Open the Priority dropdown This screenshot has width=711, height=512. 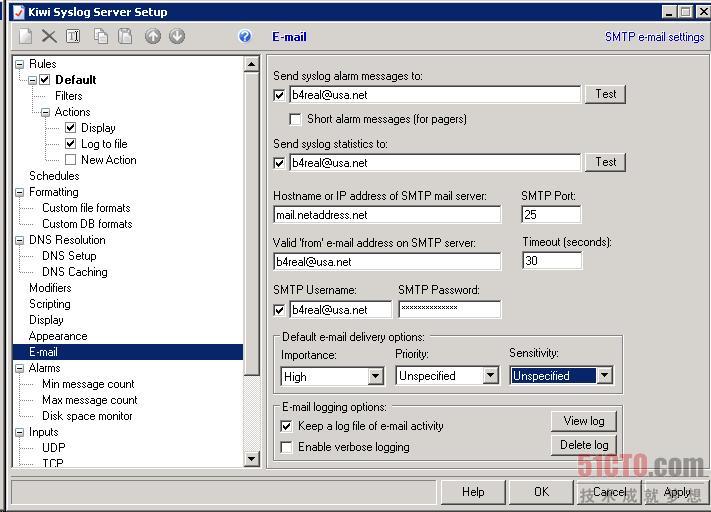tap(490, 375)
